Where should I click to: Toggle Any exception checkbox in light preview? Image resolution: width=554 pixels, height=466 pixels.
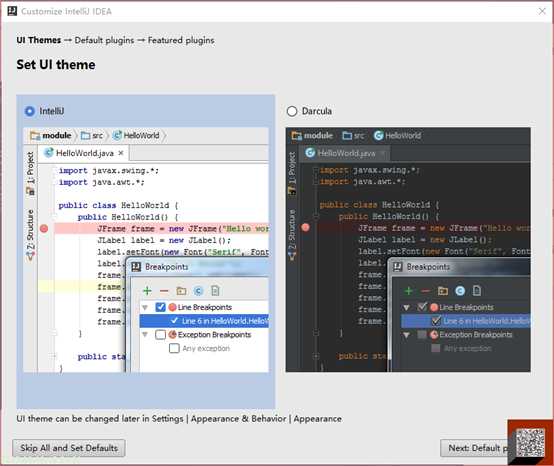[174, 348]
